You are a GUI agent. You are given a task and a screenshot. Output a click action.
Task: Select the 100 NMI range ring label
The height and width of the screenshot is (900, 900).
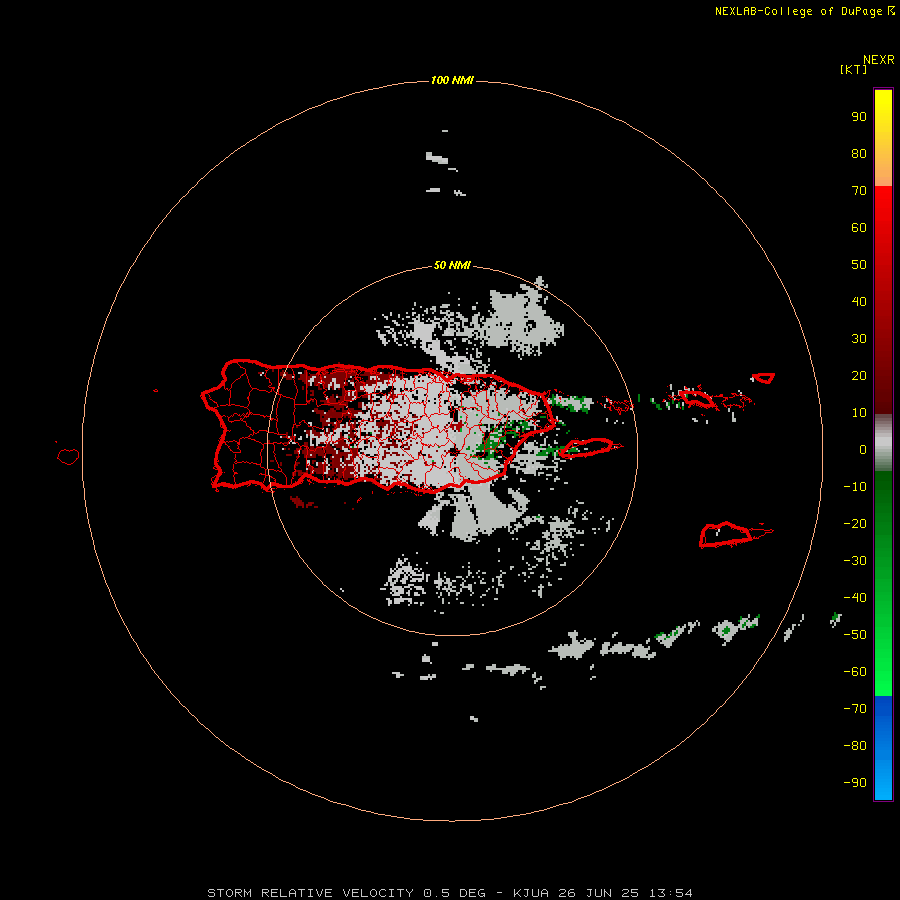pyautogui.click(x=452, y=80)
